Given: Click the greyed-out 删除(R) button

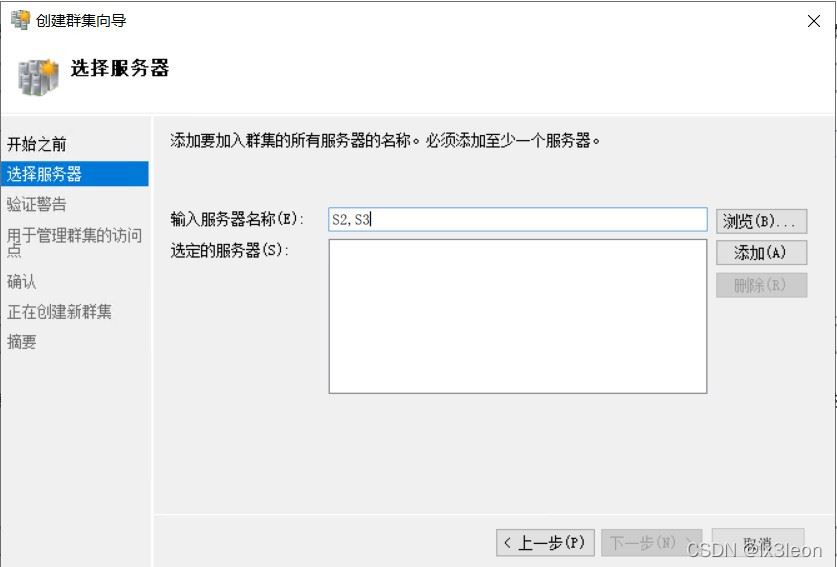Looking at the screenshot, I should coord(761,285).
